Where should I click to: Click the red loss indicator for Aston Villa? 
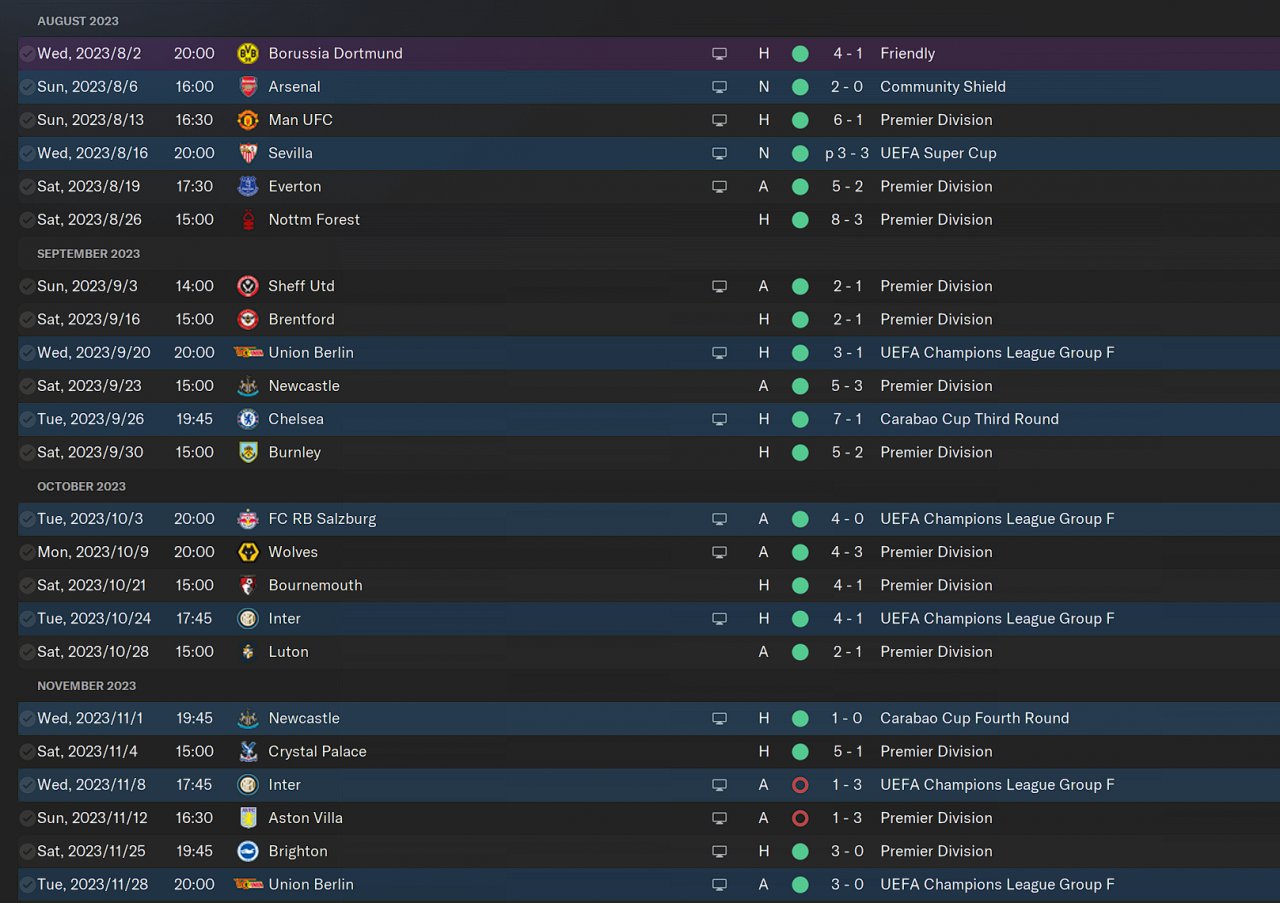point(800,818)
